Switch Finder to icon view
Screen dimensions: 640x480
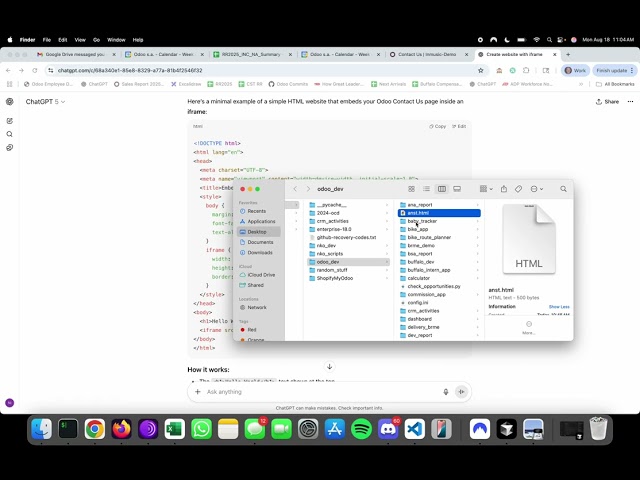(x=411, y=189)
